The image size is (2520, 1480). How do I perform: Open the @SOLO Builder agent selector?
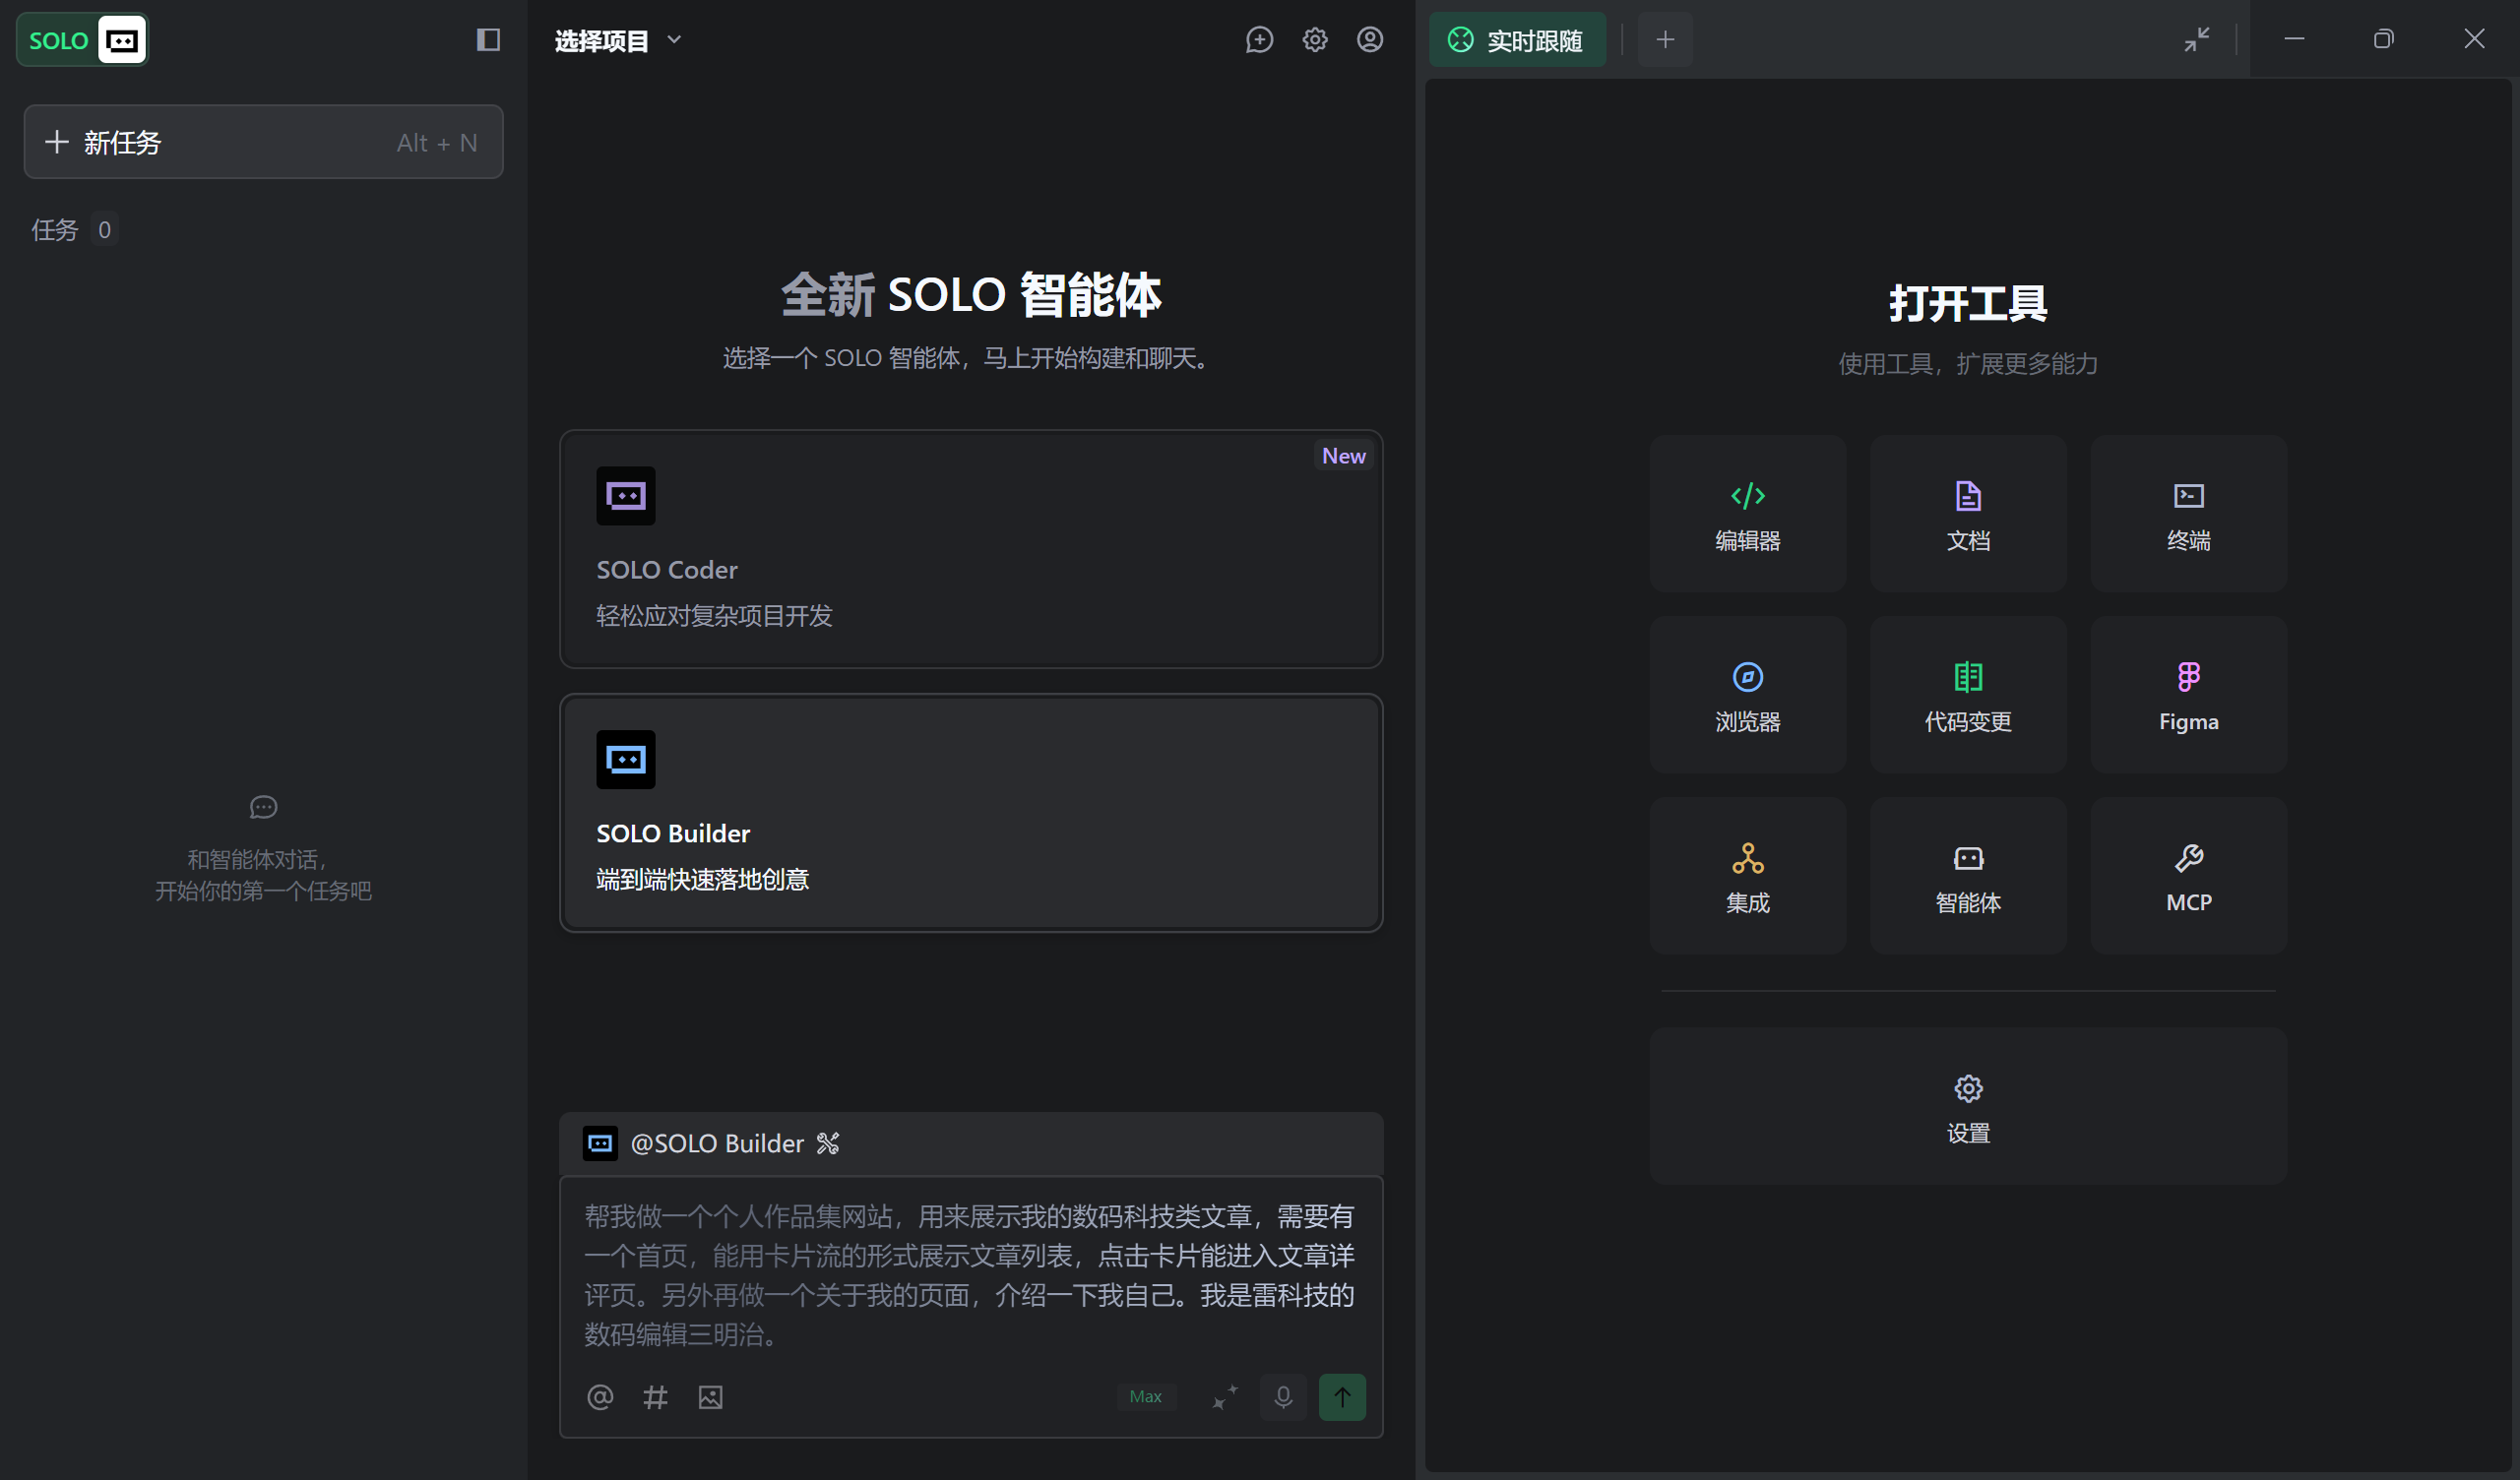(716, 1143)
